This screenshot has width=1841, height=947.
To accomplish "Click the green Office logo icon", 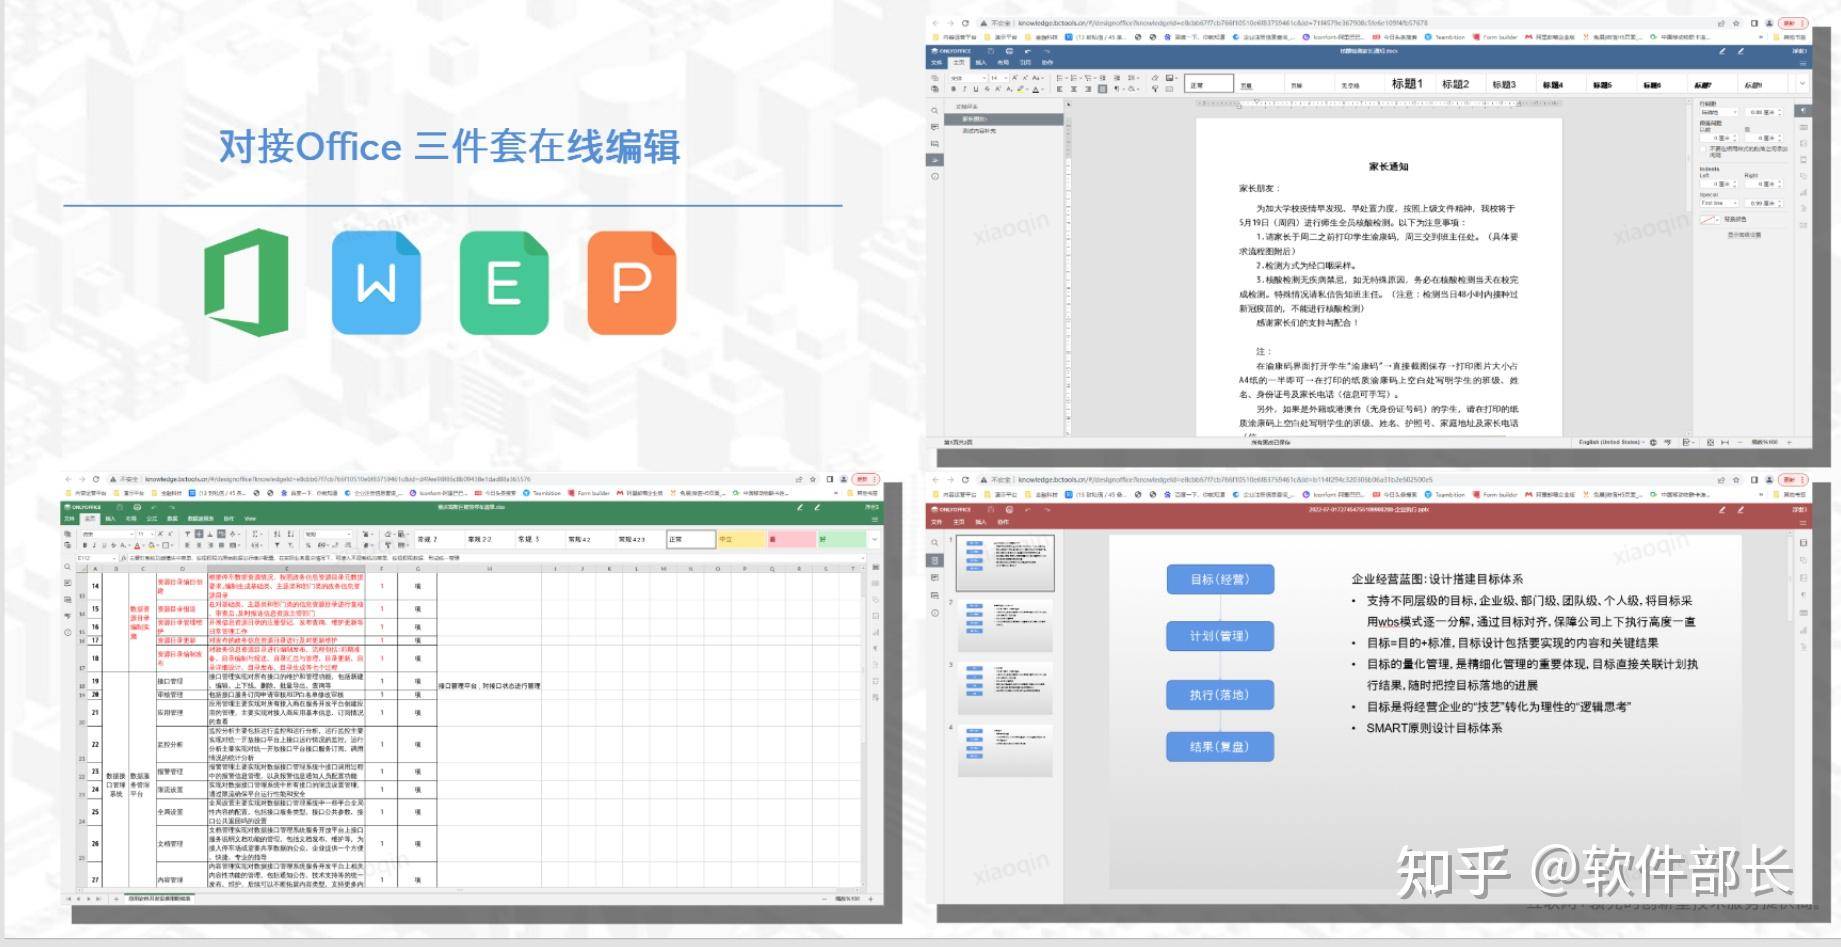I will (x=247, y=282).
